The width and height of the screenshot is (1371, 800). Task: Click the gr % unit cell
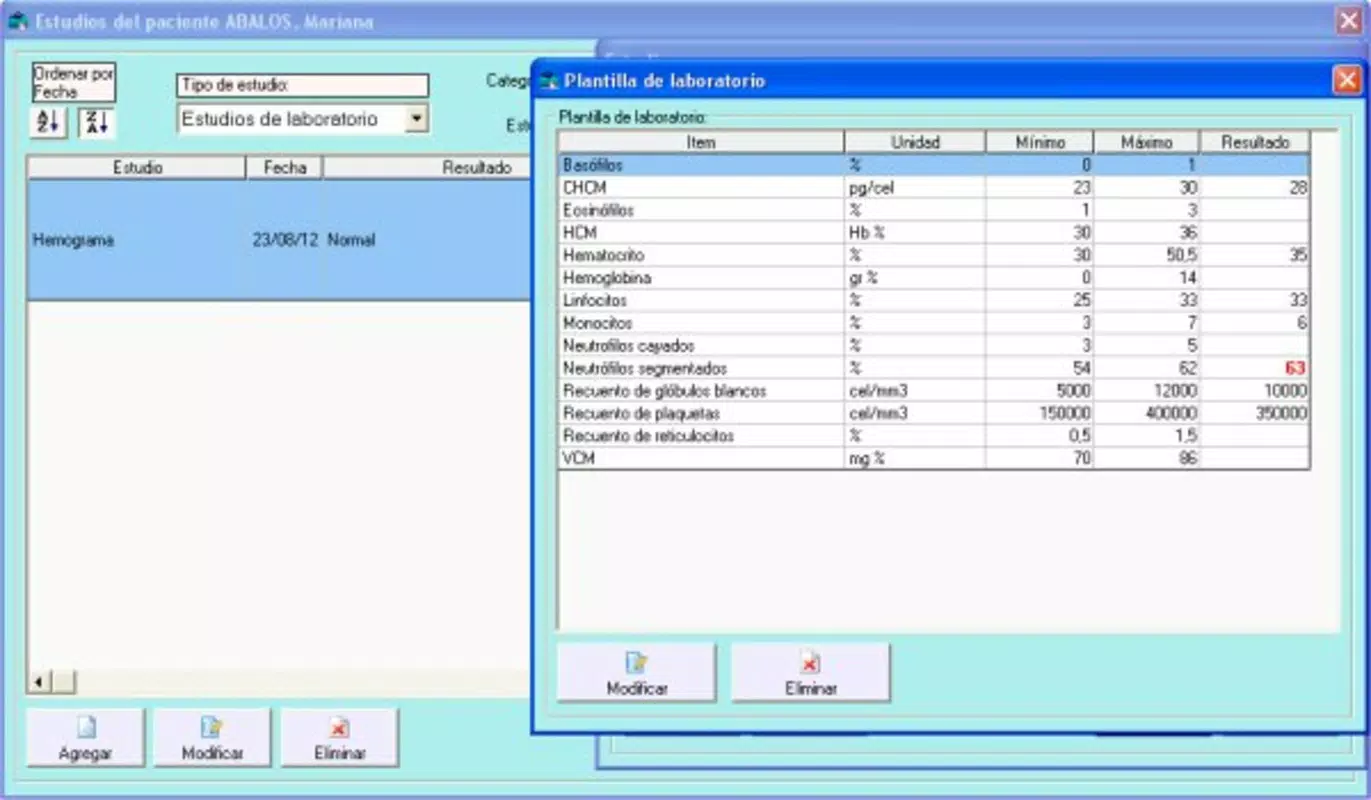click(915, 278)
